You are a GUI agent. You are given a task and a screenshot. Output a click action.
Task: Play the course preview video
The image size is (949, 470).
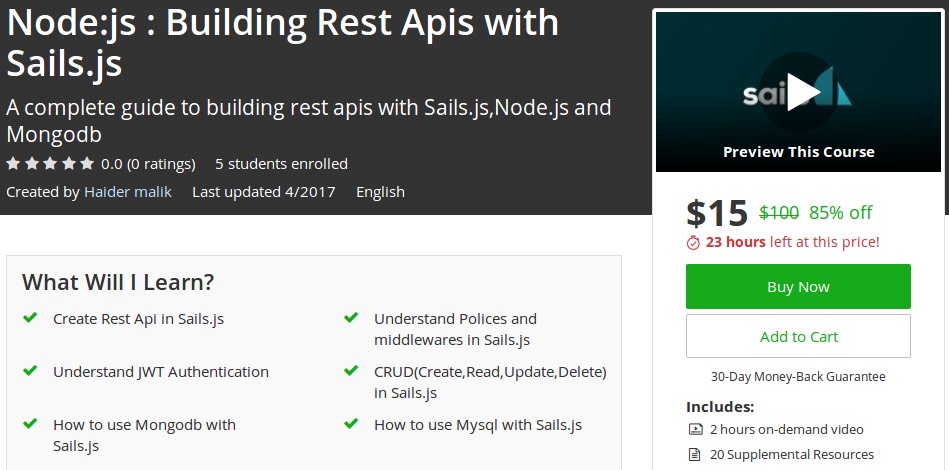click(x=798, y=92)
